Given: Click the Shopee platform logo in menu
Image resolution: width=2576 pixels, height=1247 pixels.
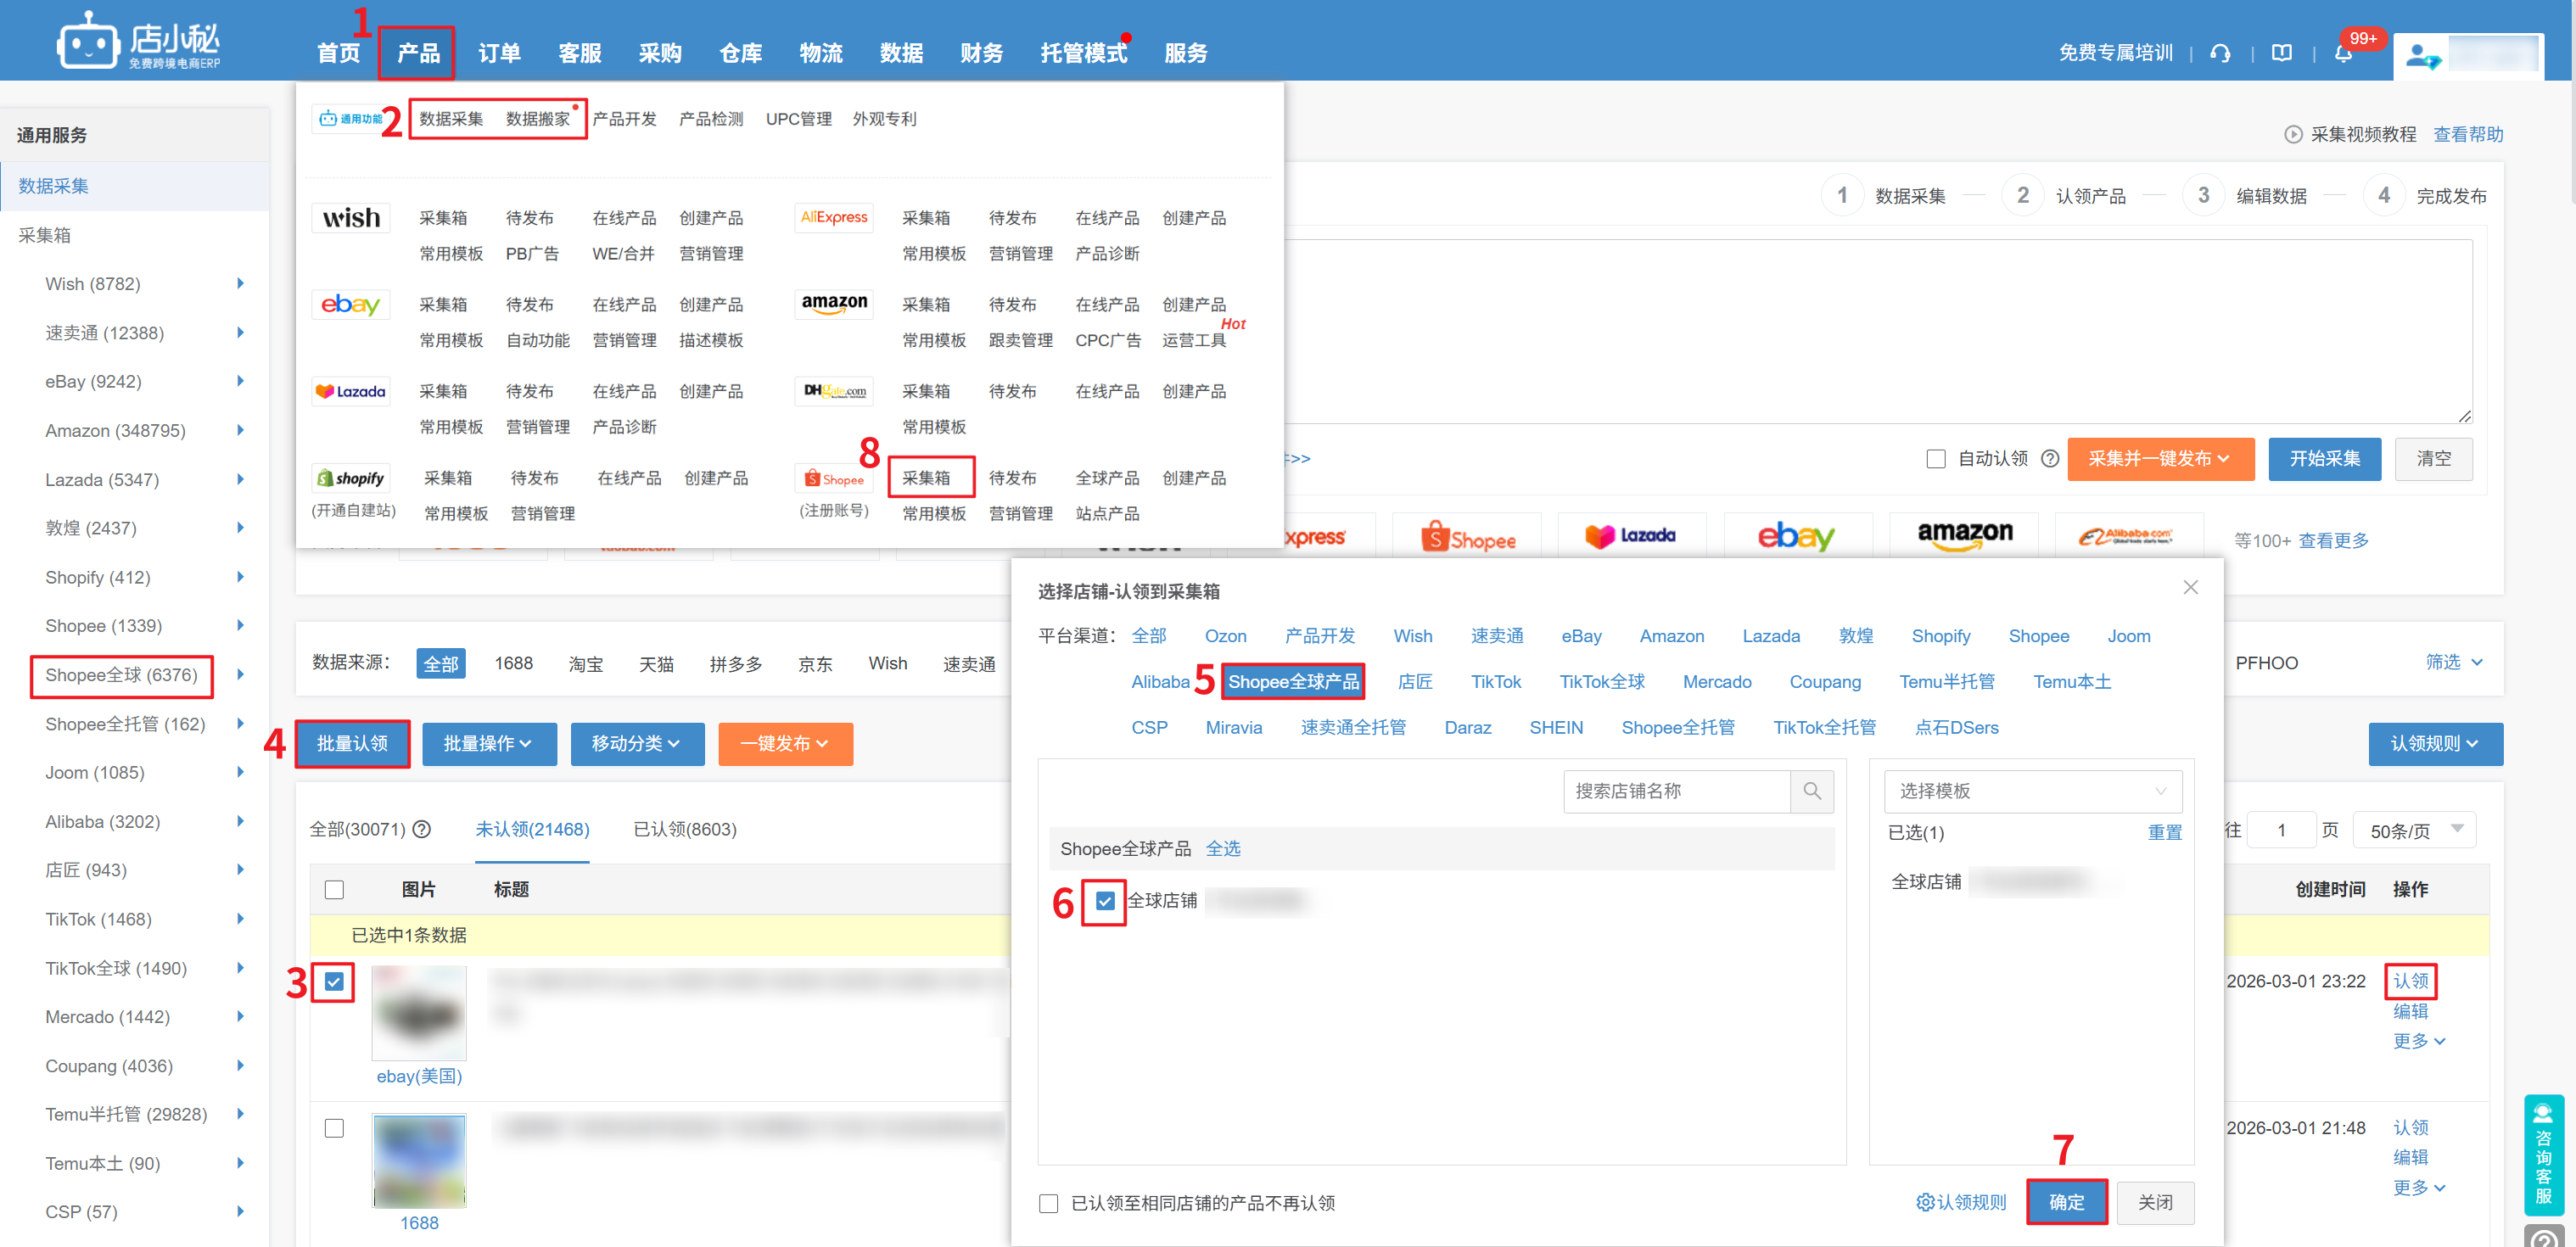Looking at the screenshot, I should [x=834, y=479].
